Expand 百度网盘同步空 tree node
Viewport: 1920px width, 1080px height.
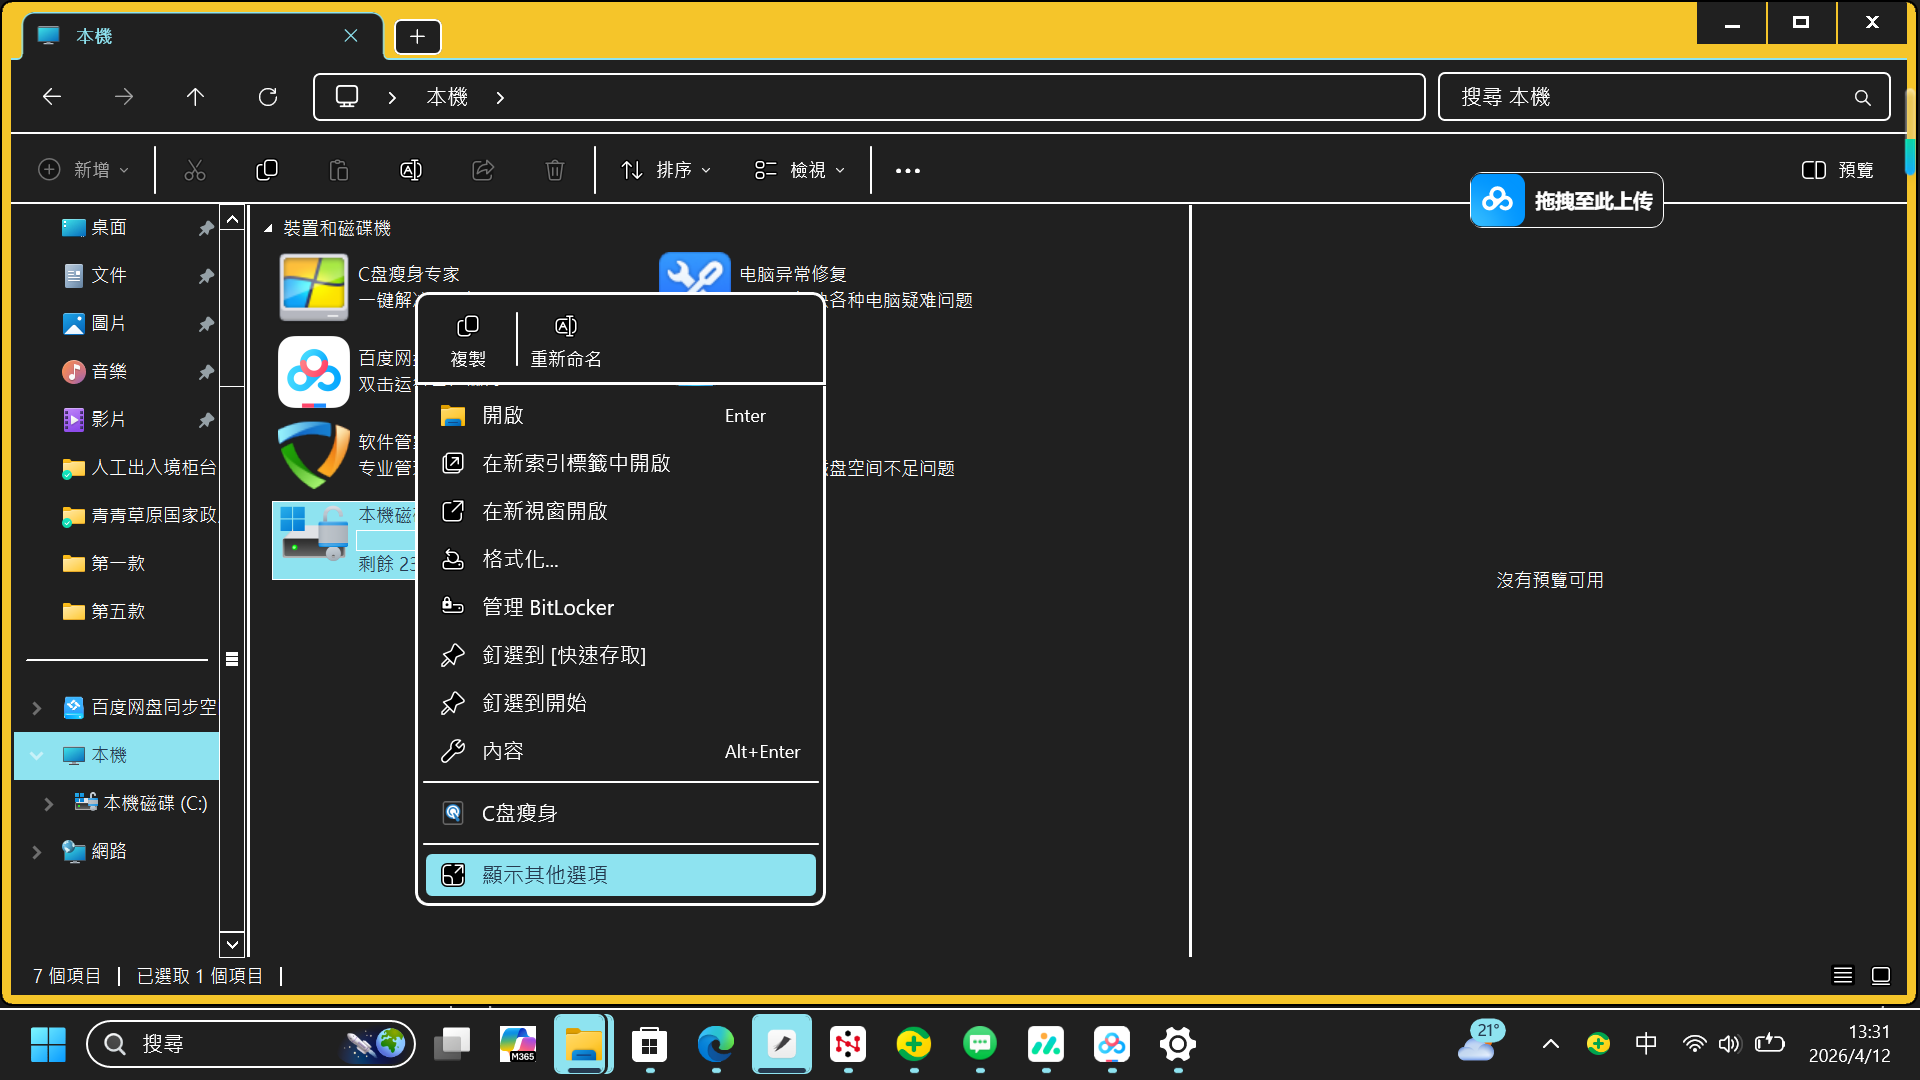[x=37, y=708]
